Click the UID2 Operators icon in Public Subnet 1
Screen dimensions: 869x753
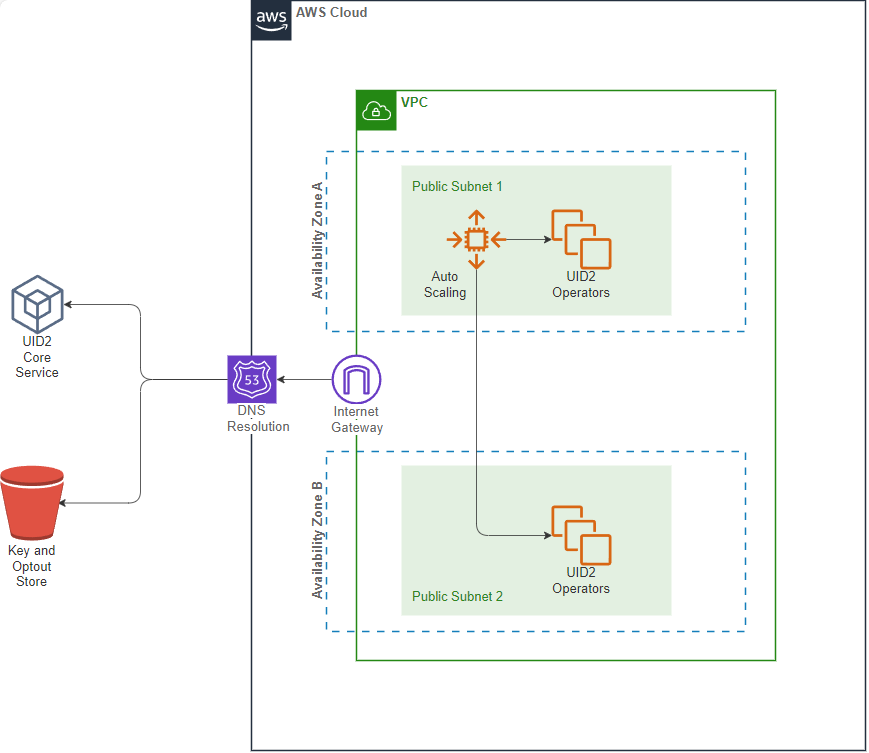point(580,238)
